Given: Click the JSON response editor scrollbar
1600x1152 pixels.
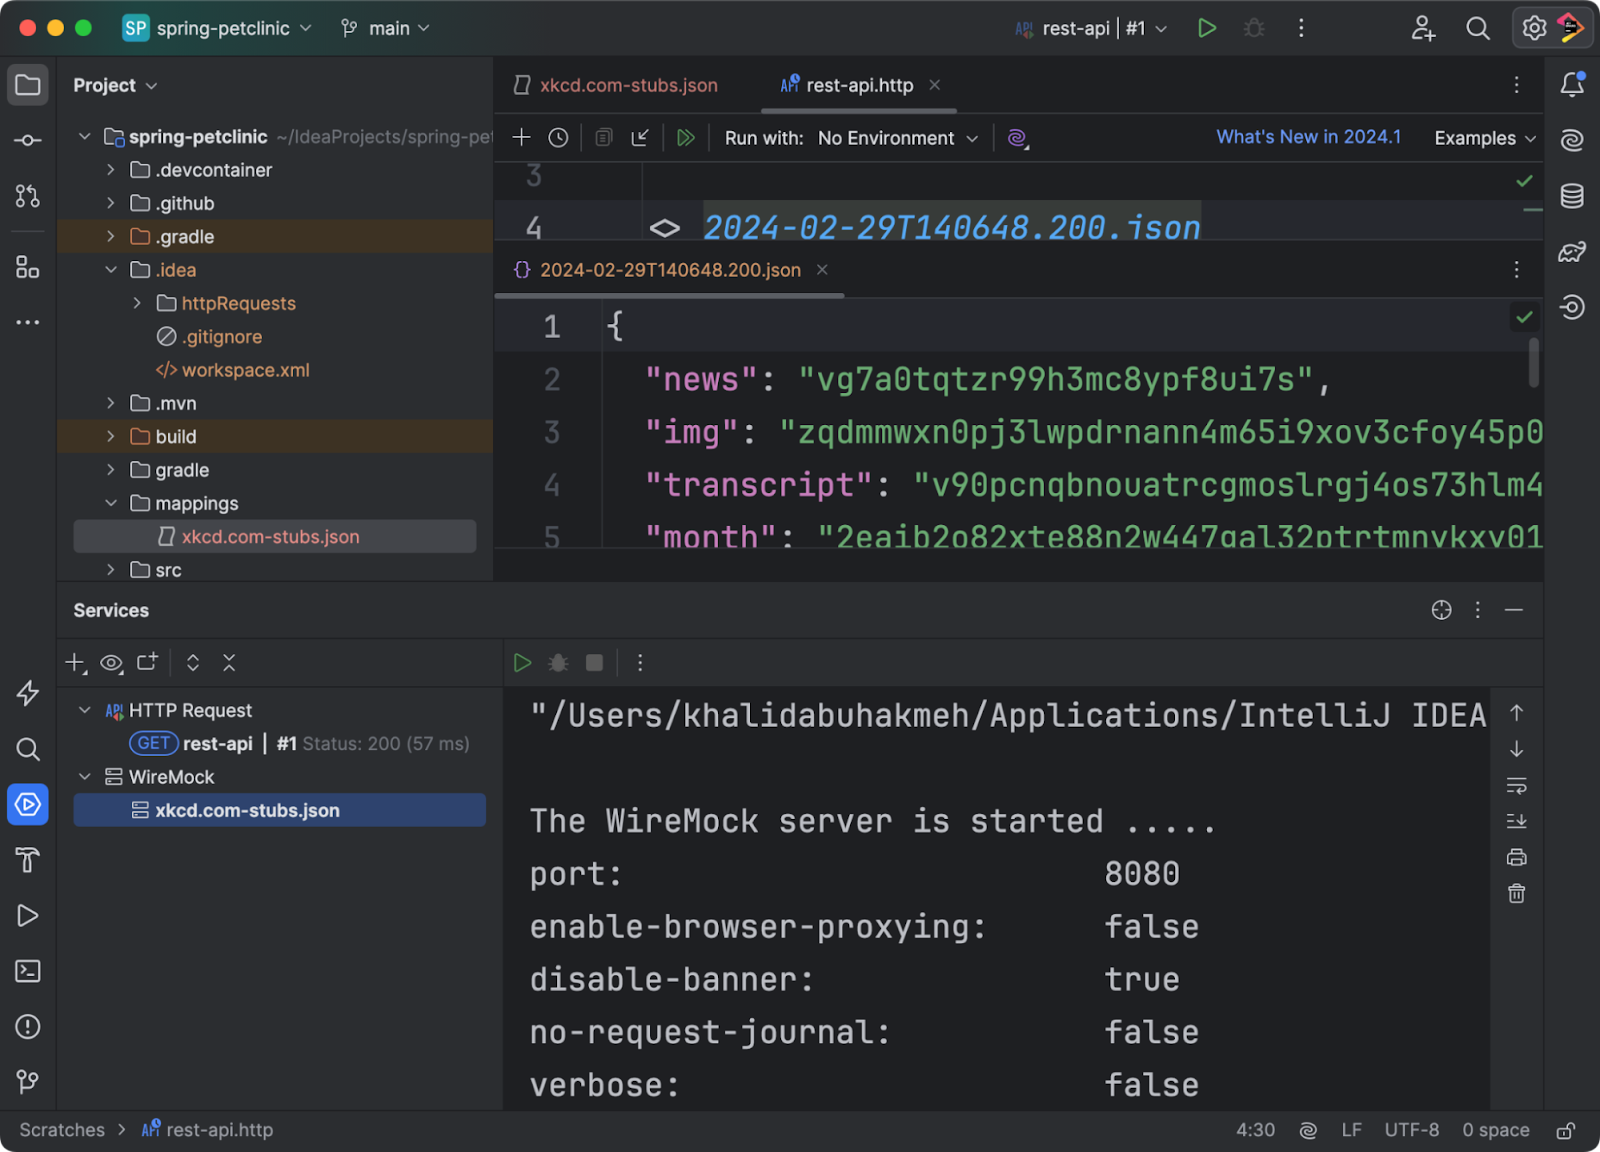Looking at the screenshot, I should point(1533,362).
